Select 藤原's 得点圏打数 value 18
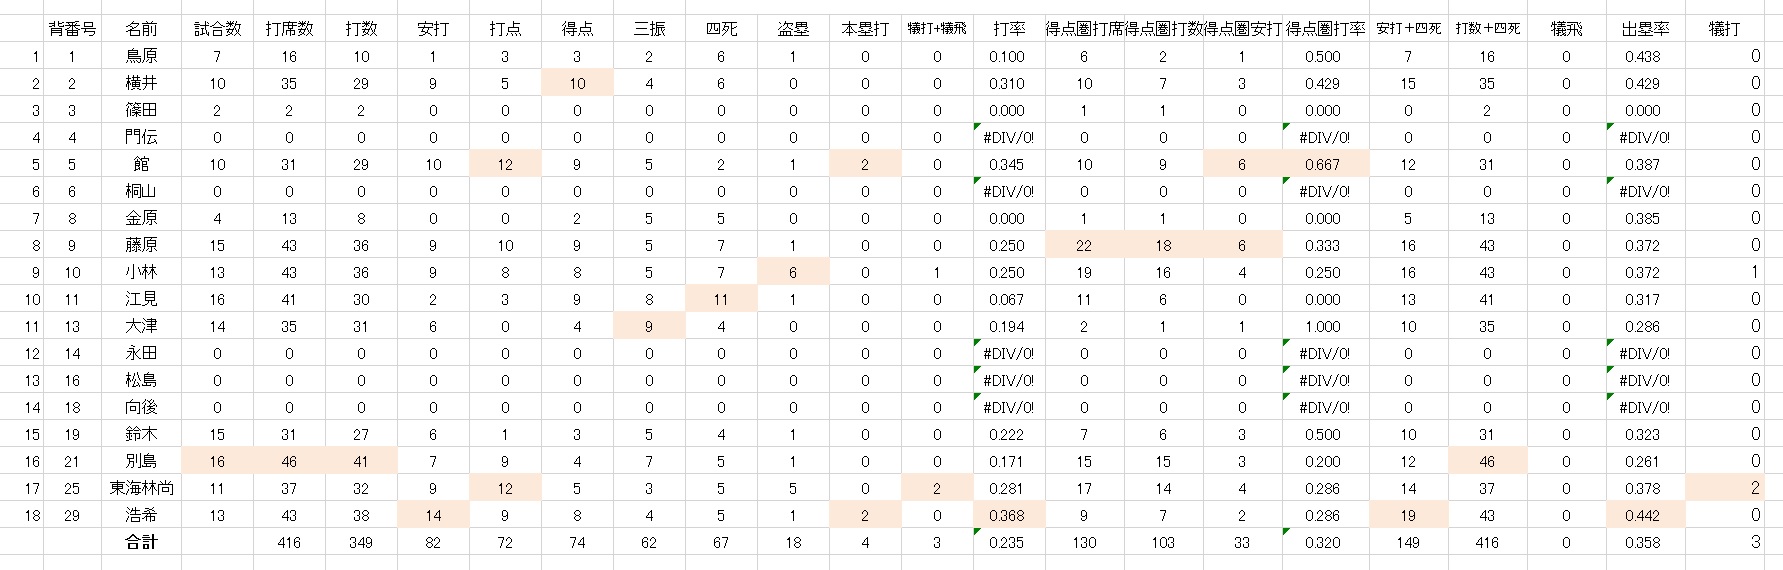This screenshot has width=1783, height=570. tap(1163, 245)
